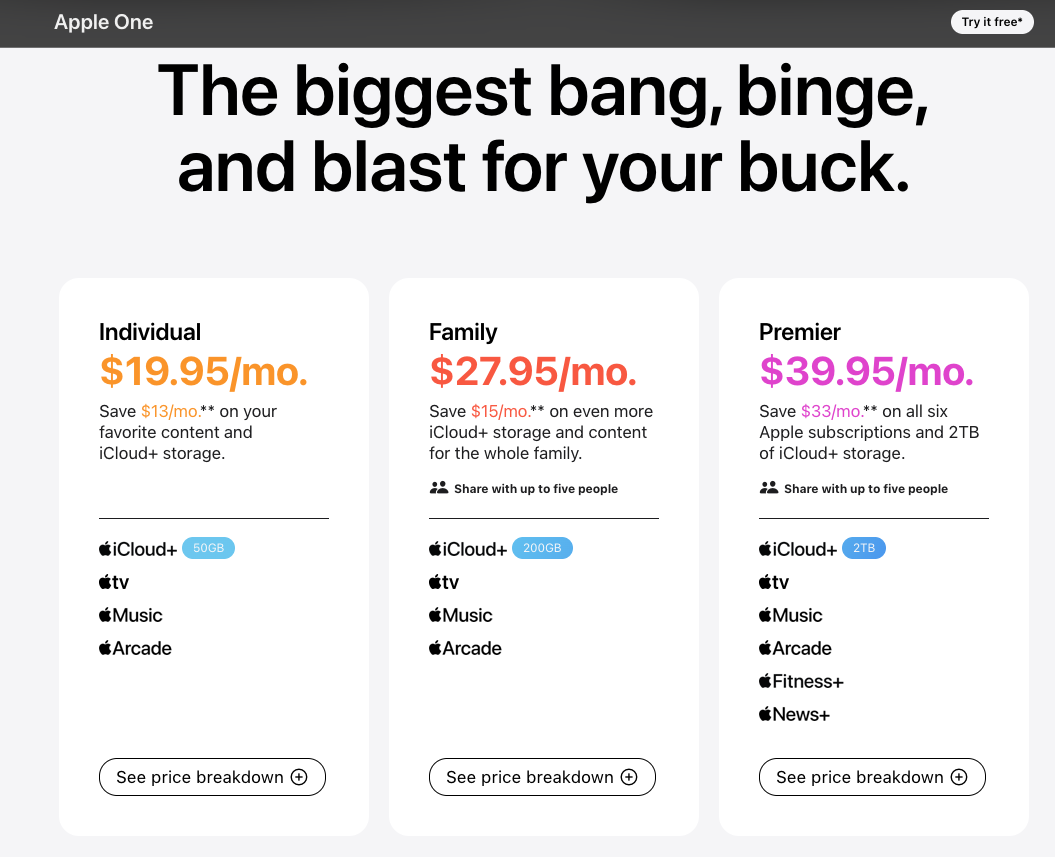
Task: Expand Individual plan price breakdown
Action: pyautogui.click(x=212, y=777)
